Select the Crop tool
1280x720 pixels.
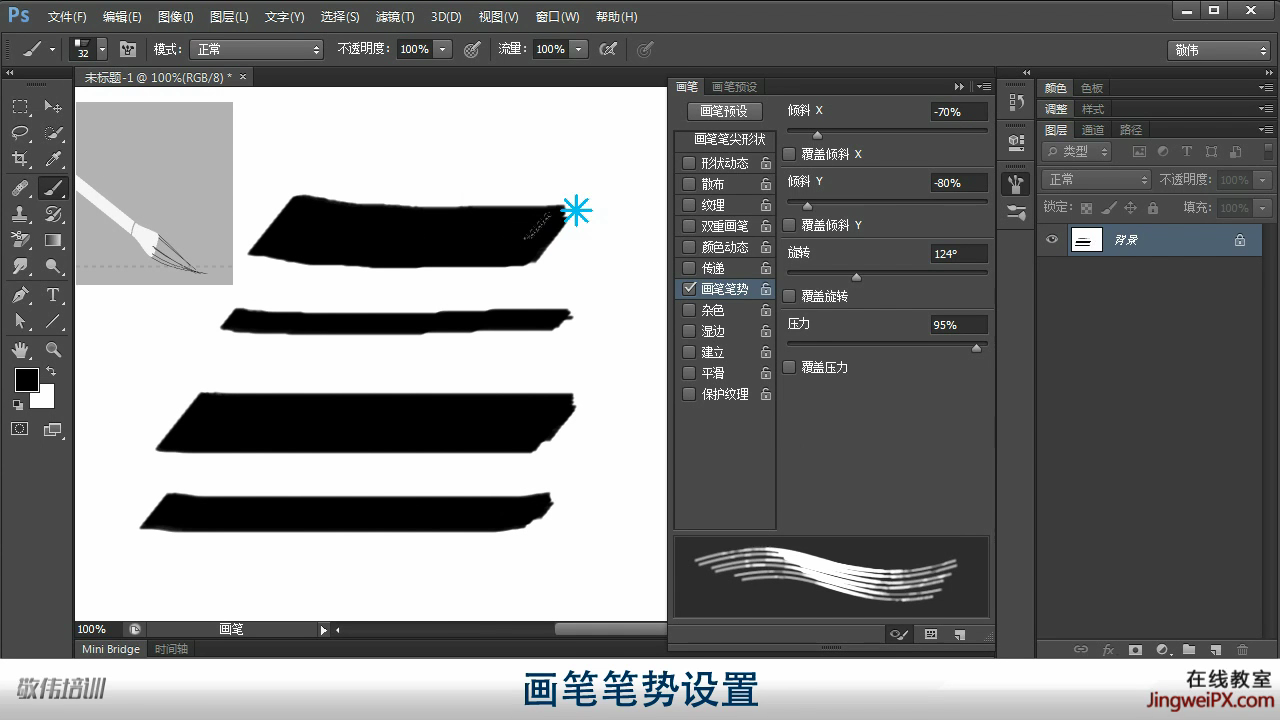point(21,160)
